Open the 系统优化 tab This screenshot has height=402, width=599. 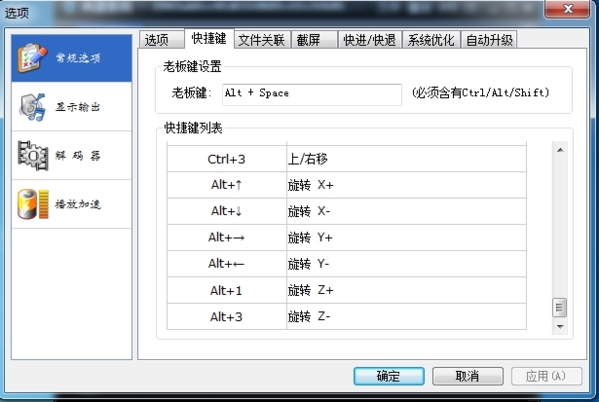[x=431, y=40]
